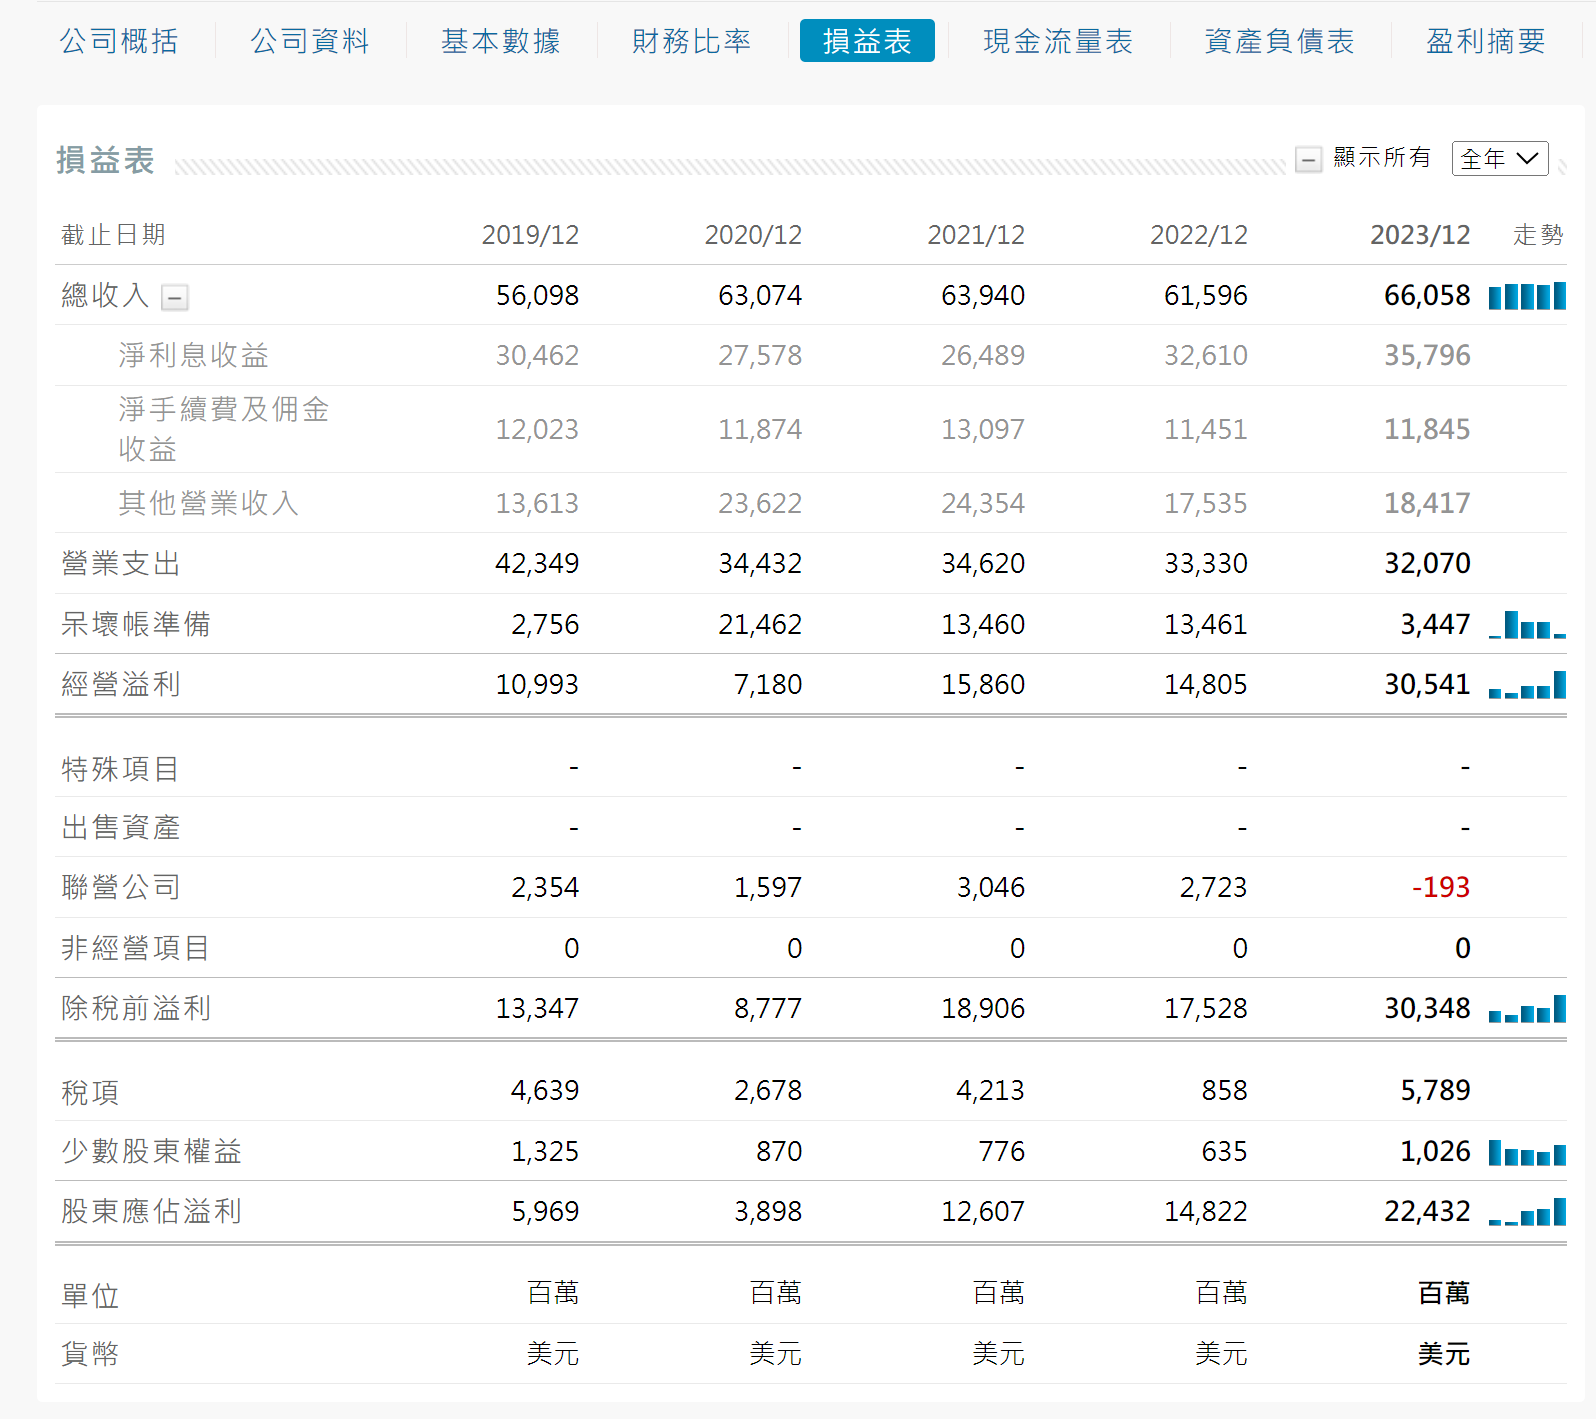View the 盈利摘要 tab
Screen dimensions: 1596x1419
(1485, 41)
